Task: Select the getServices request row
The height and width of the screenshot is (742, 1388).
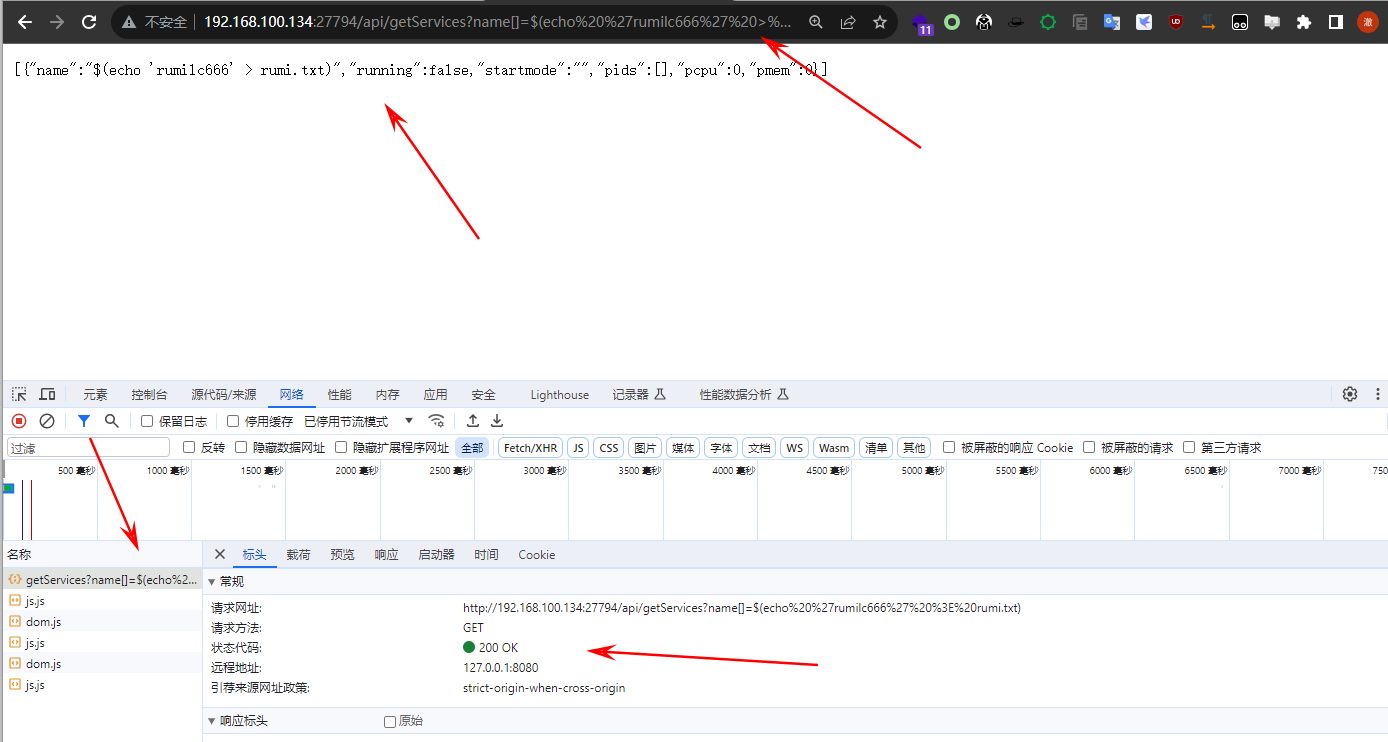Action: tap(101, 580)
